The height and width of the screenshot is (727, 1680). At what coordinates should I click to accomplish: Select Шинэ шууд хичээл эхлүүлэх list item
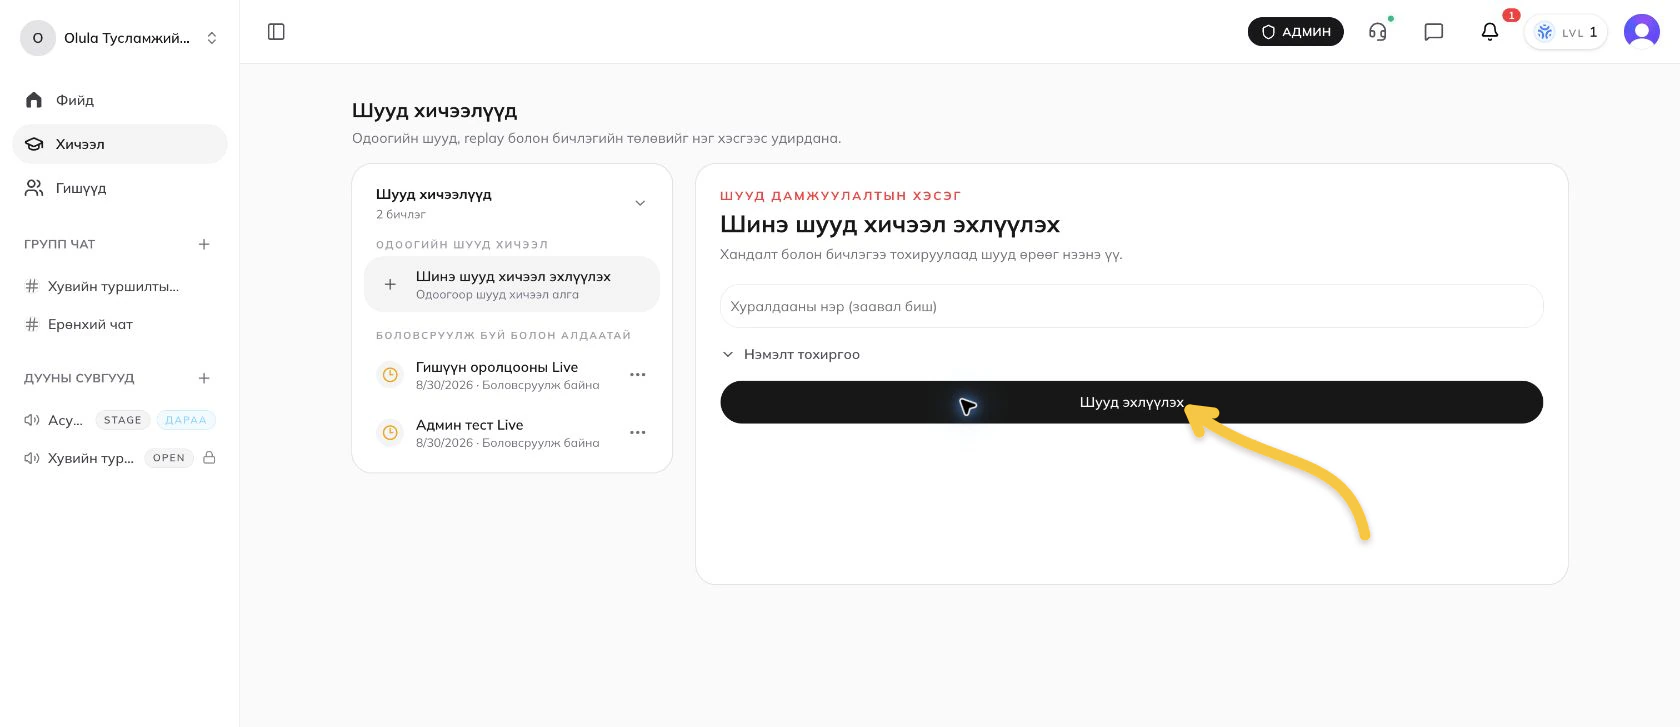[x=512, y=284]
